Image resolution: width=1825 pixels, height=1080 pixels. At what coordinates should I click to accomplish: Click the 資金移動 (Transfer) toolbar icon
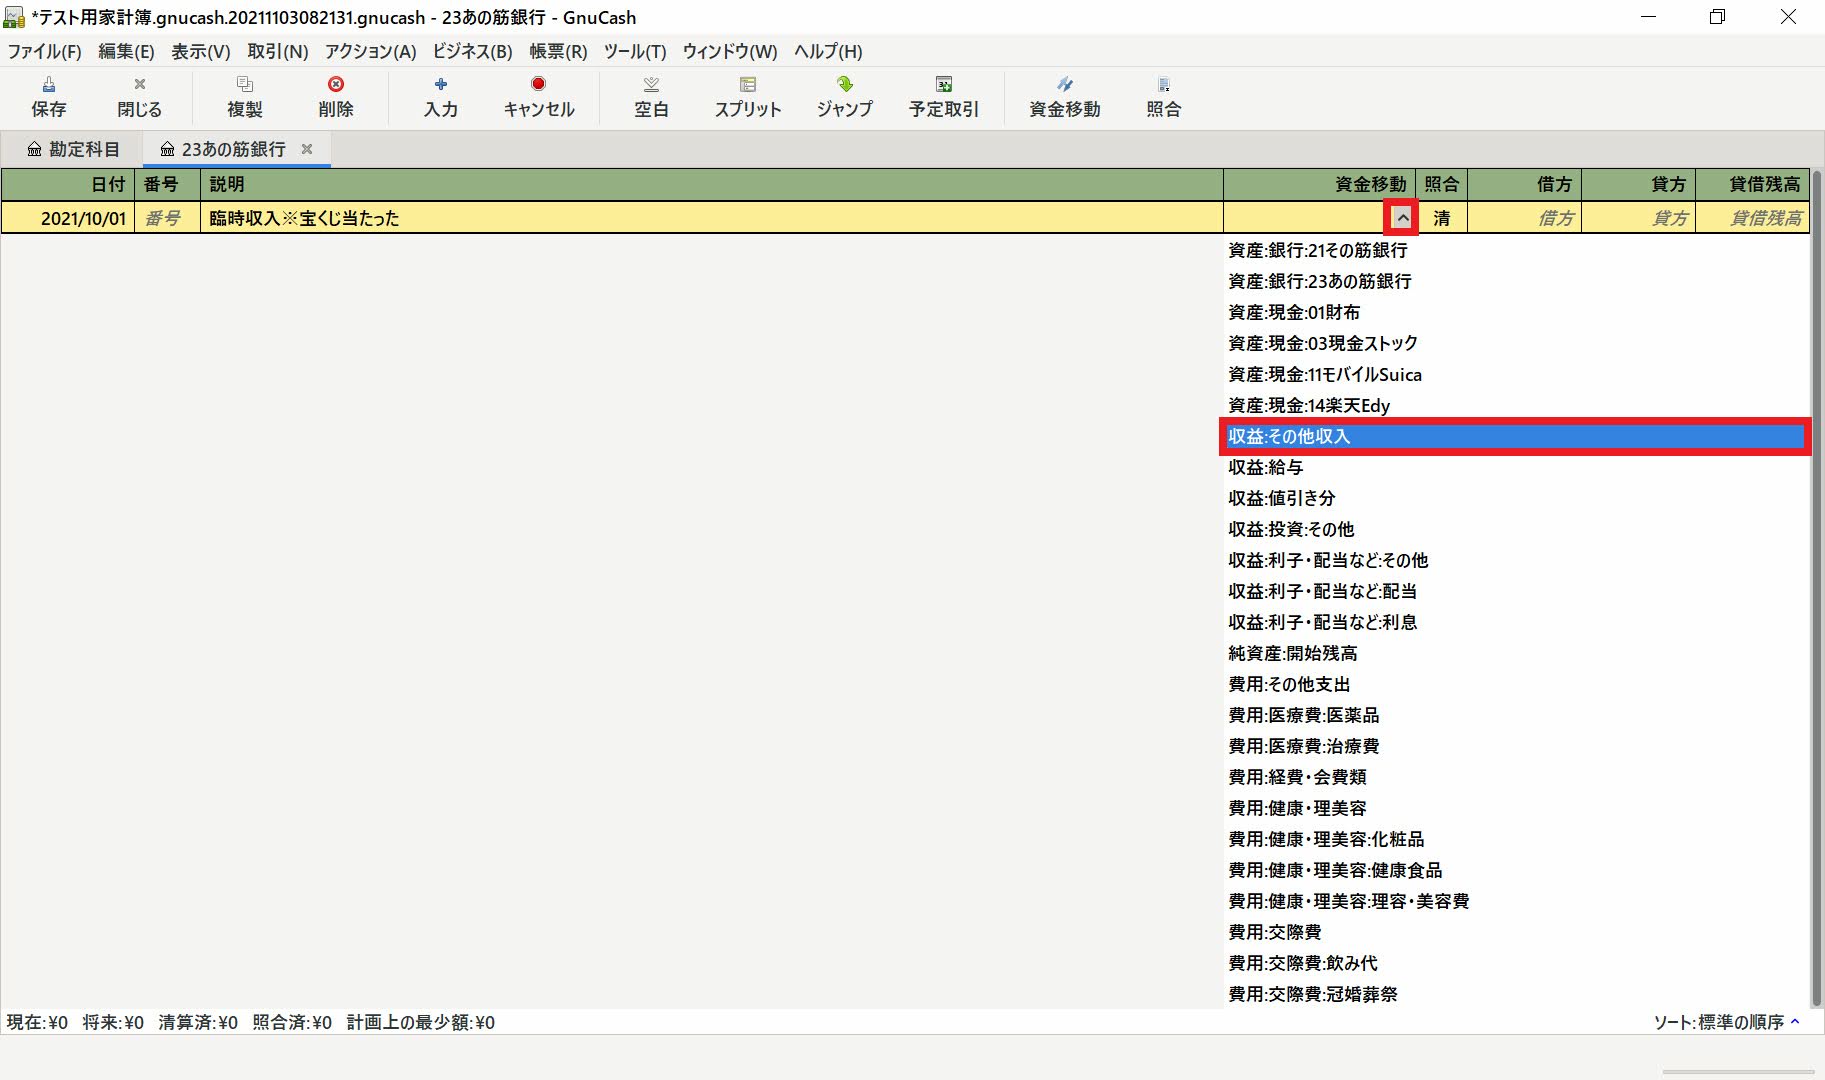click(x=1064, y=97)
